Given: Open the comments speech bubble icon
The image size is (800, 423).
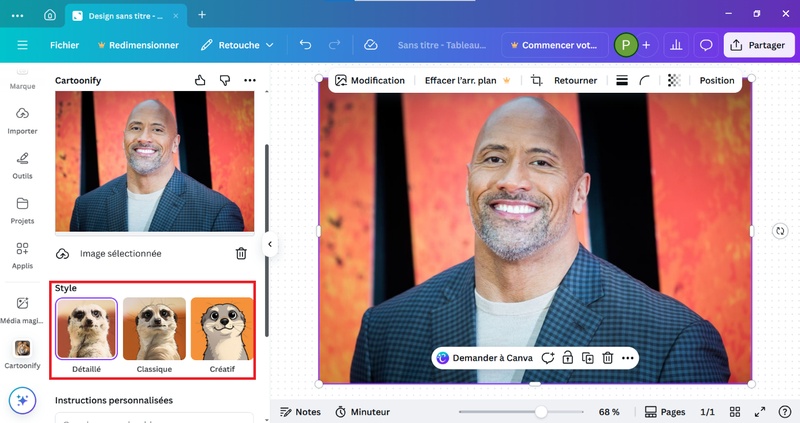Looking at the screenshot, I should click(x=706, y=45).
